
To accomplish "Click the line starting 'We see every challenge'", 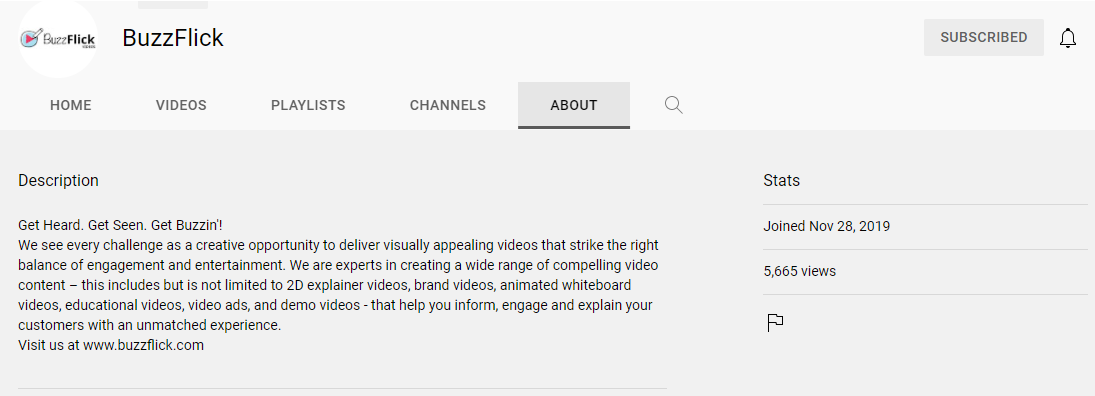I will tap(339, 246).
